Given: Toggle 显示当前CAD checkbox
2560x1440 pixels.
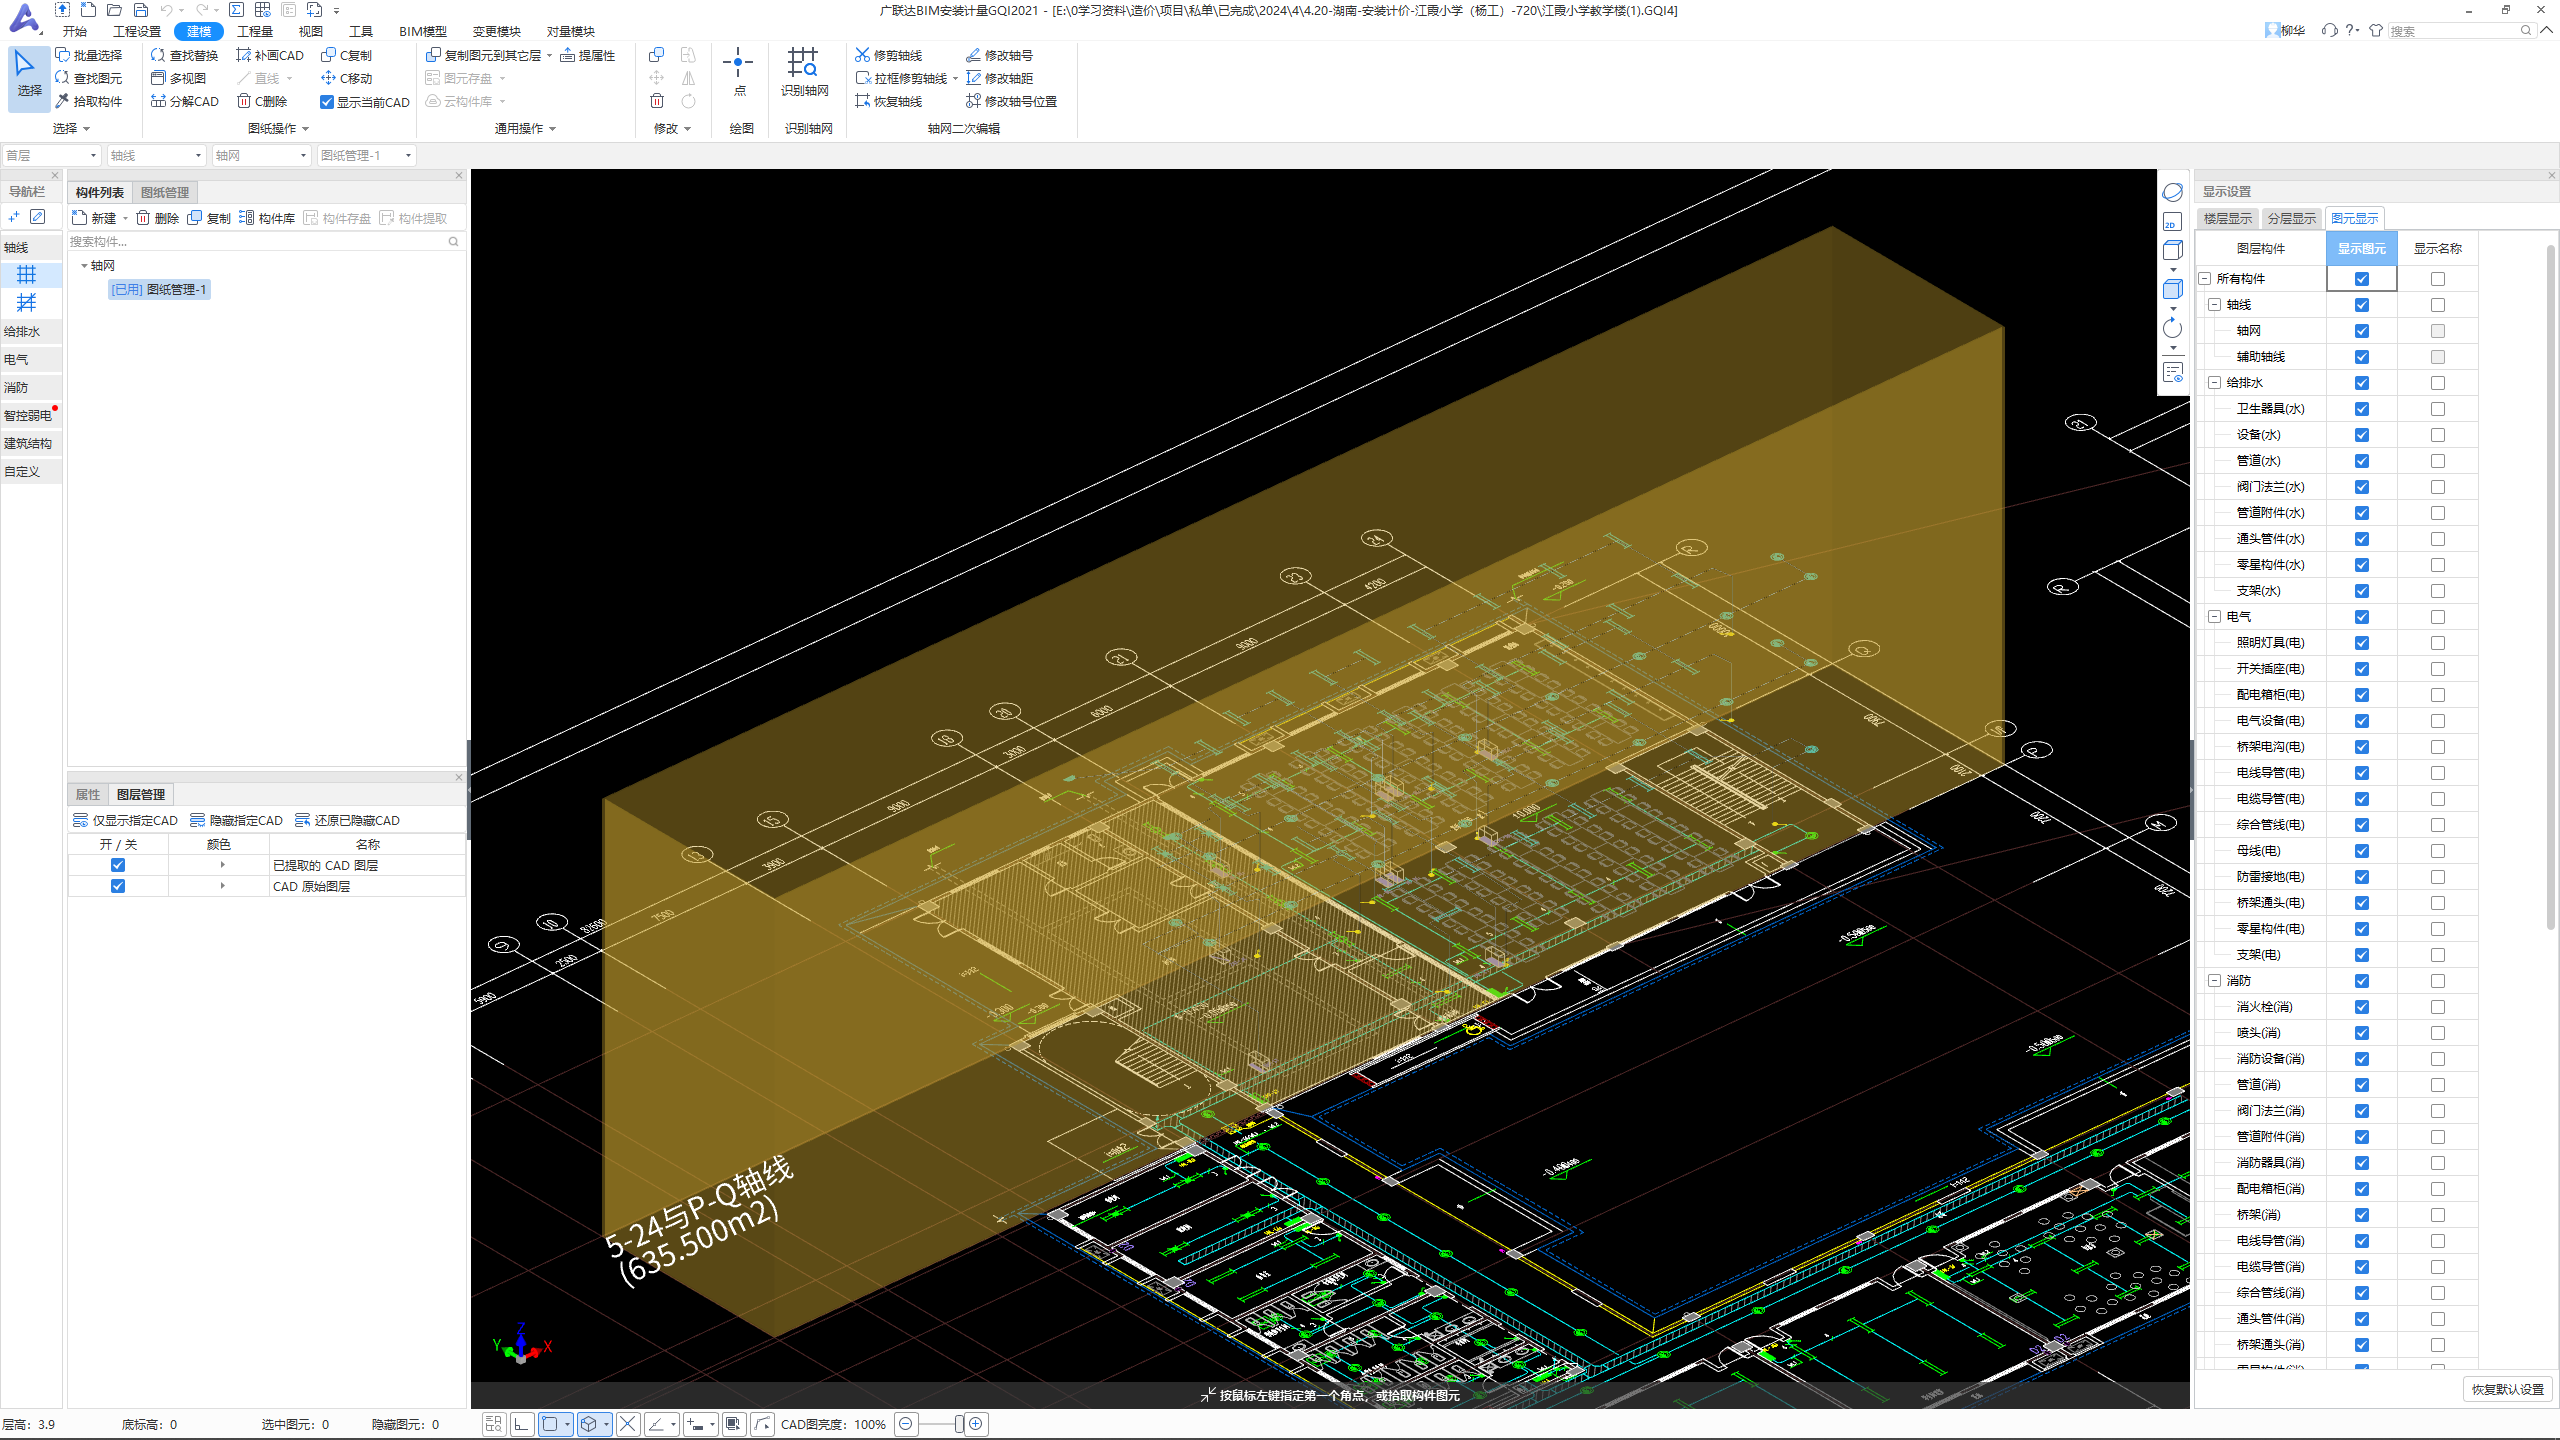Looking at the screenshot, I should pos(326,102).
